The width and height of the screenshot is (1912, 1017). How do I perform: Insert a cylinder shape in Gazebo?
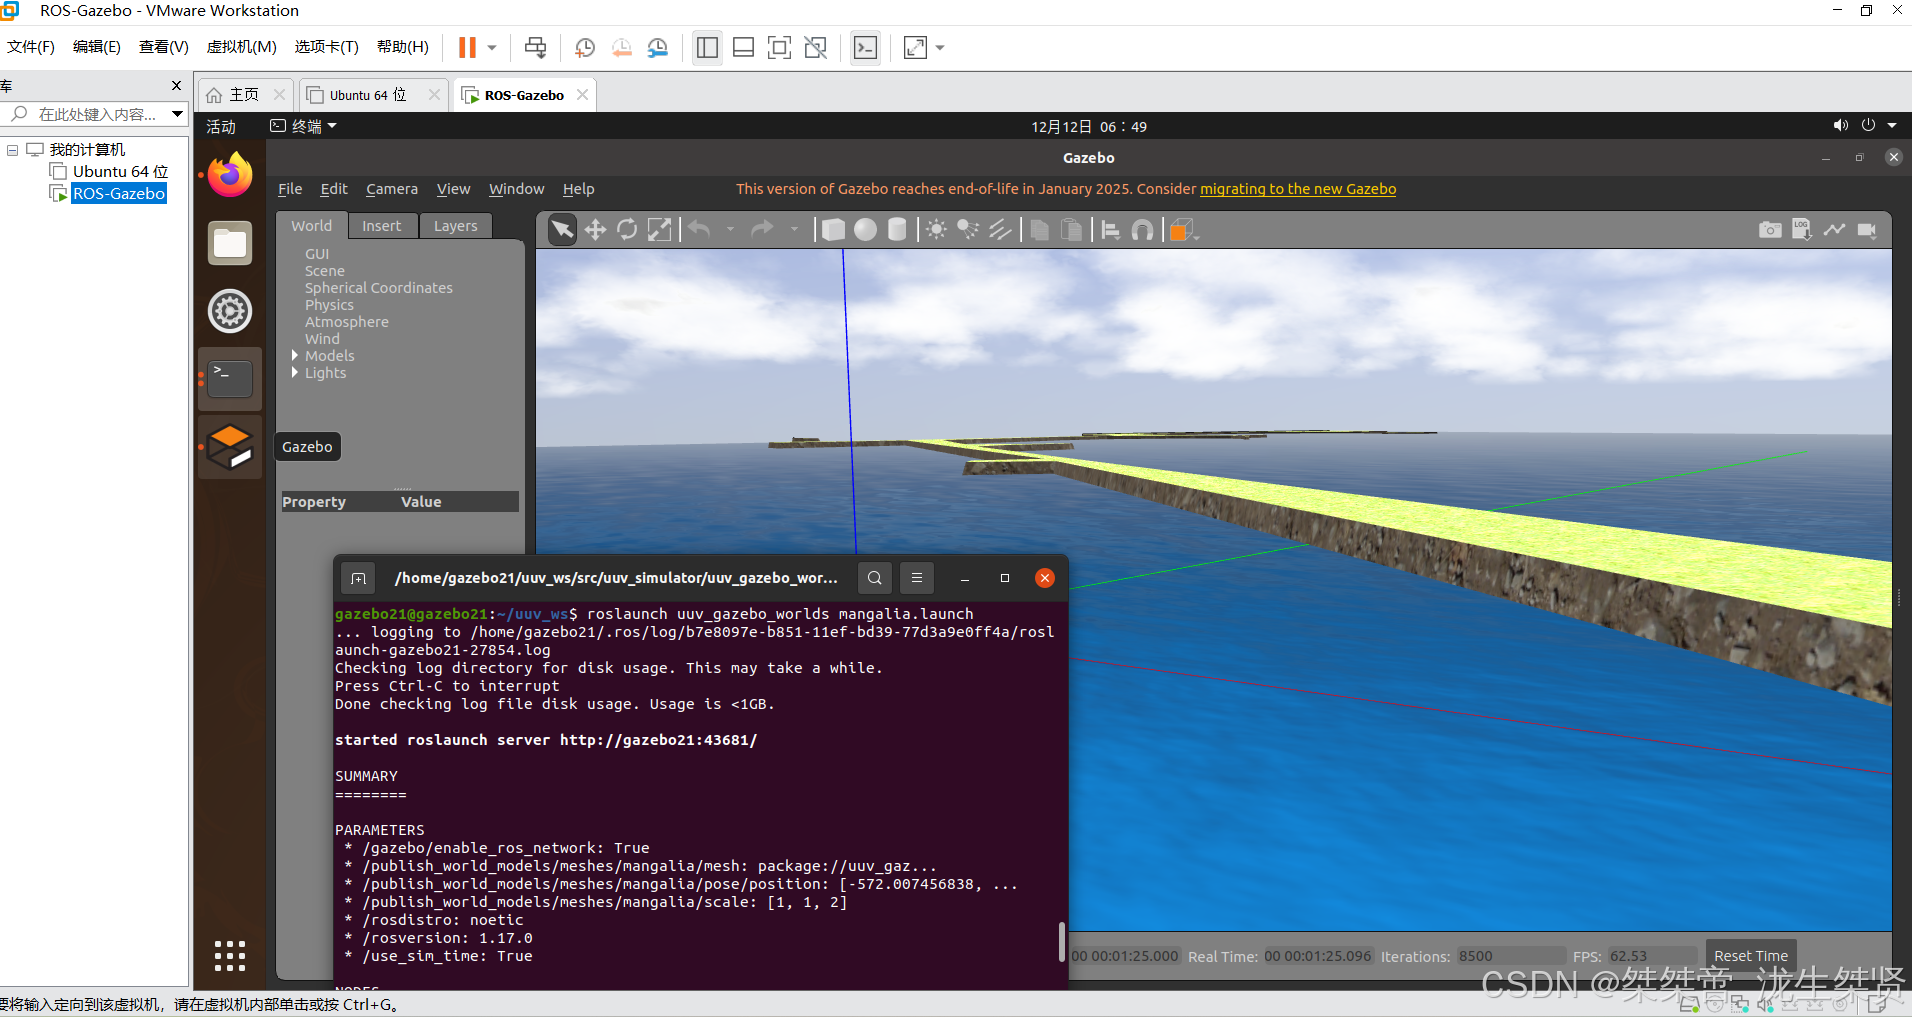897,230
